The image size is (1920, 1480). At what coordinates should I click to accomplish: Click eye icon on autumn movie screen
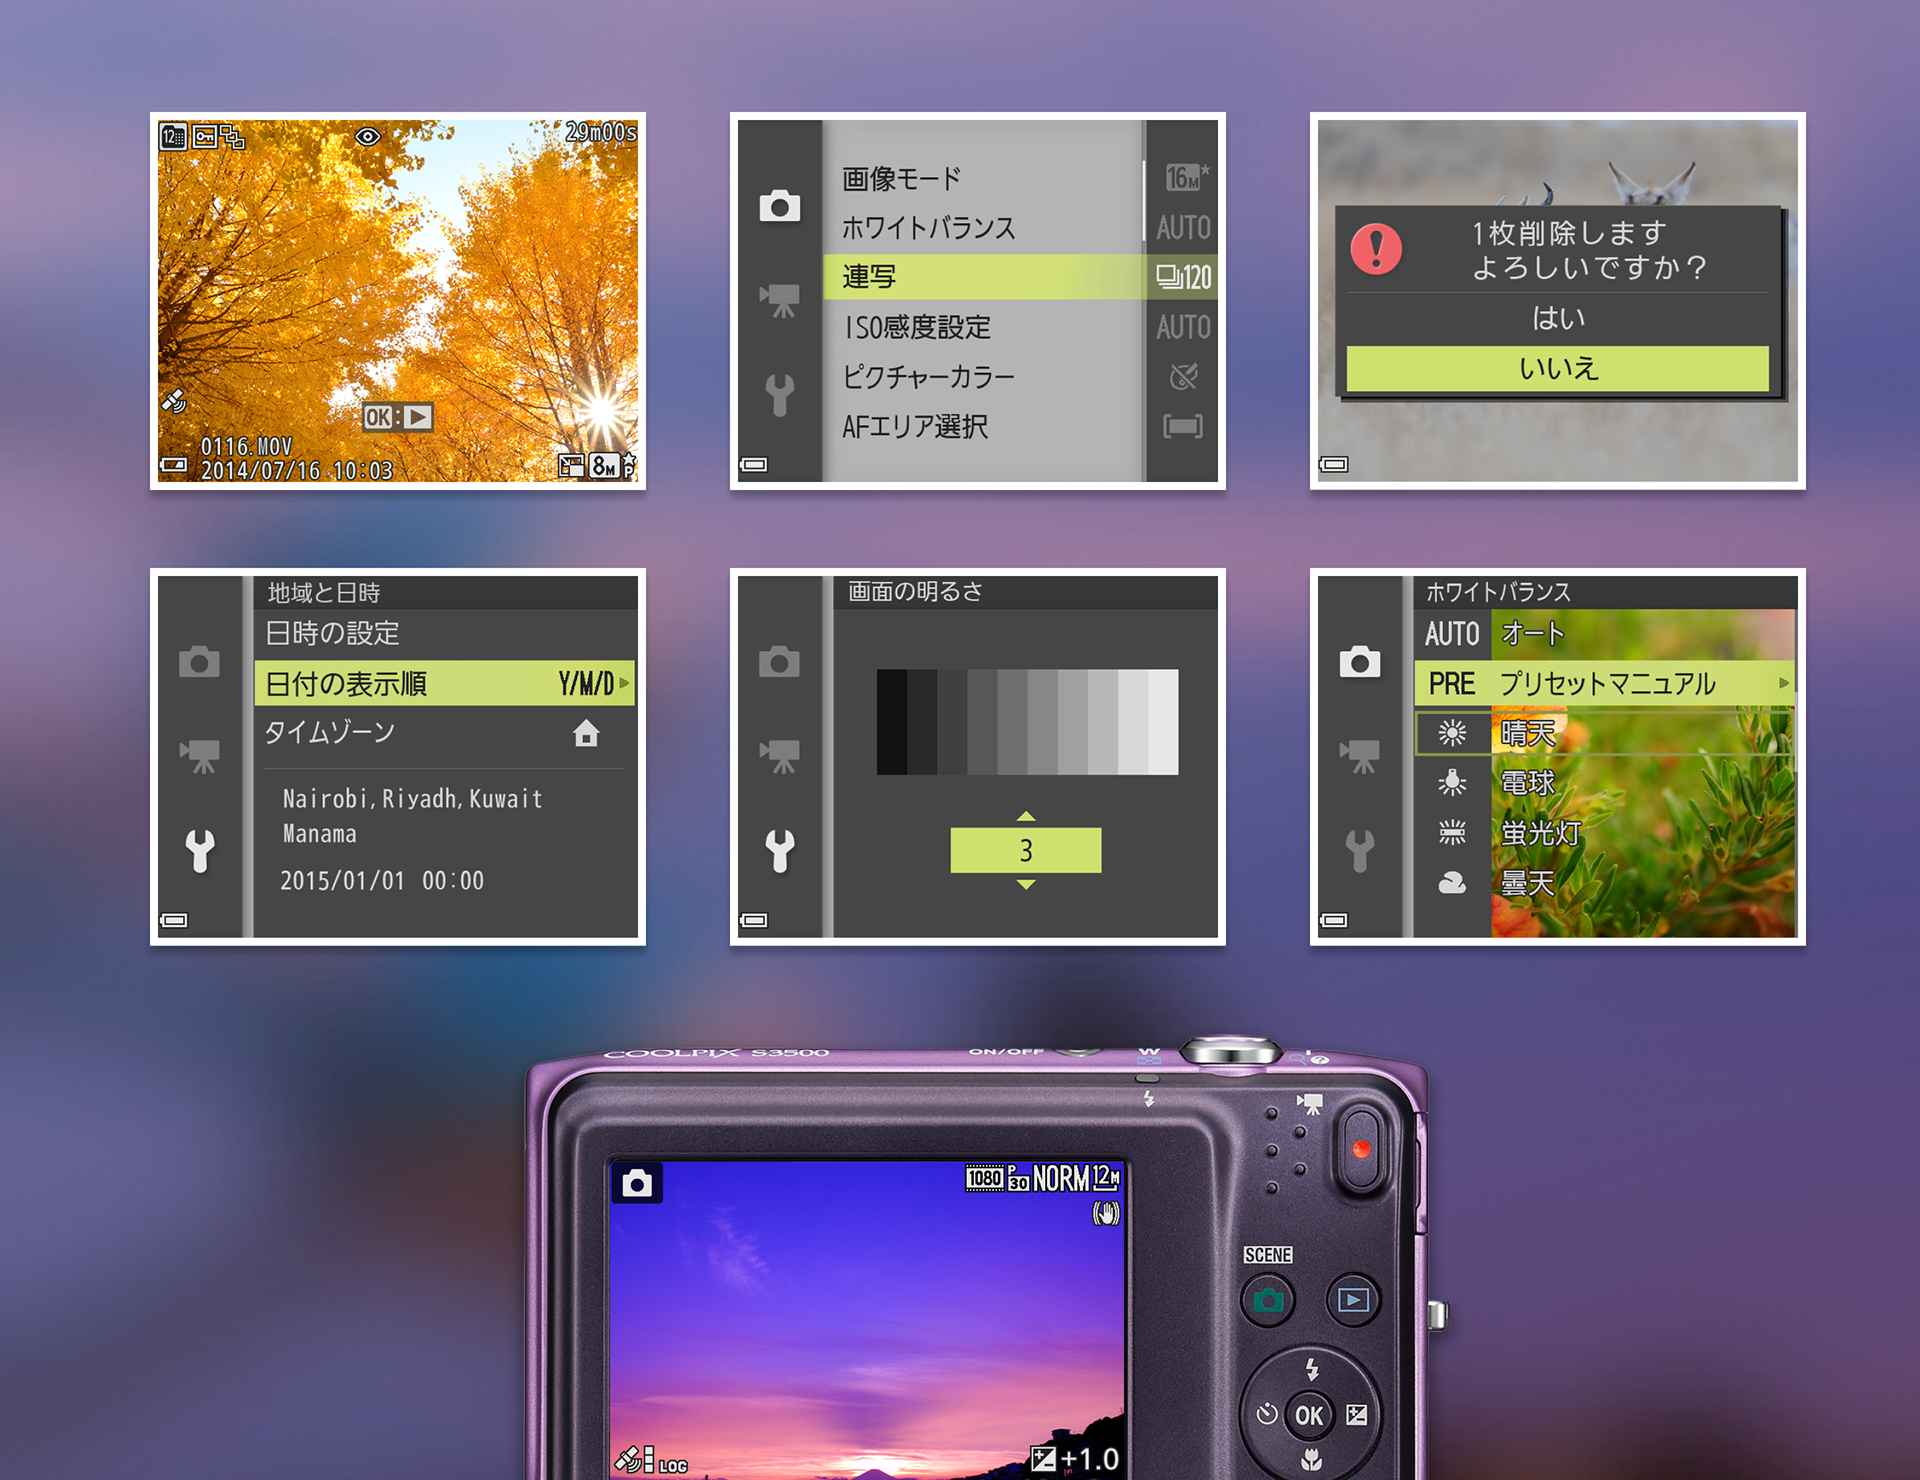click(367, 136)
